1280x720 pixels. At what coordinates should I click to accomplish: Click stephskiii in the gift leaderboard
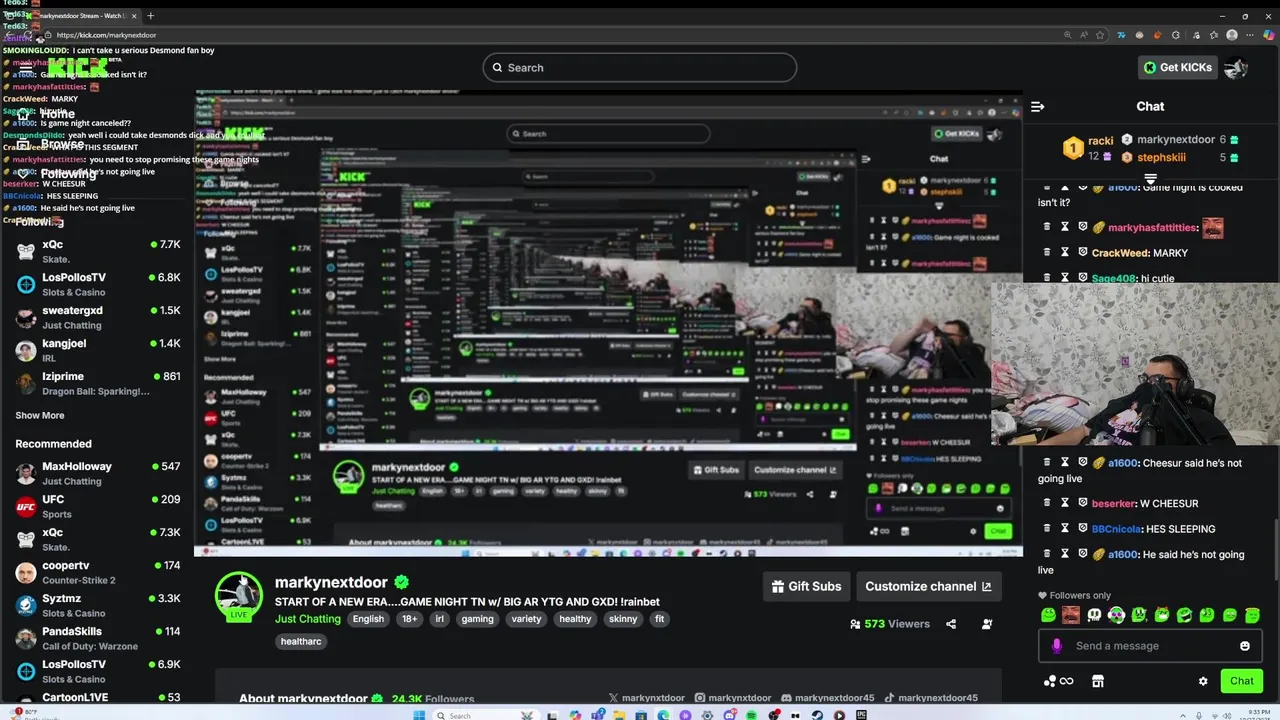tap(1161, 157)
